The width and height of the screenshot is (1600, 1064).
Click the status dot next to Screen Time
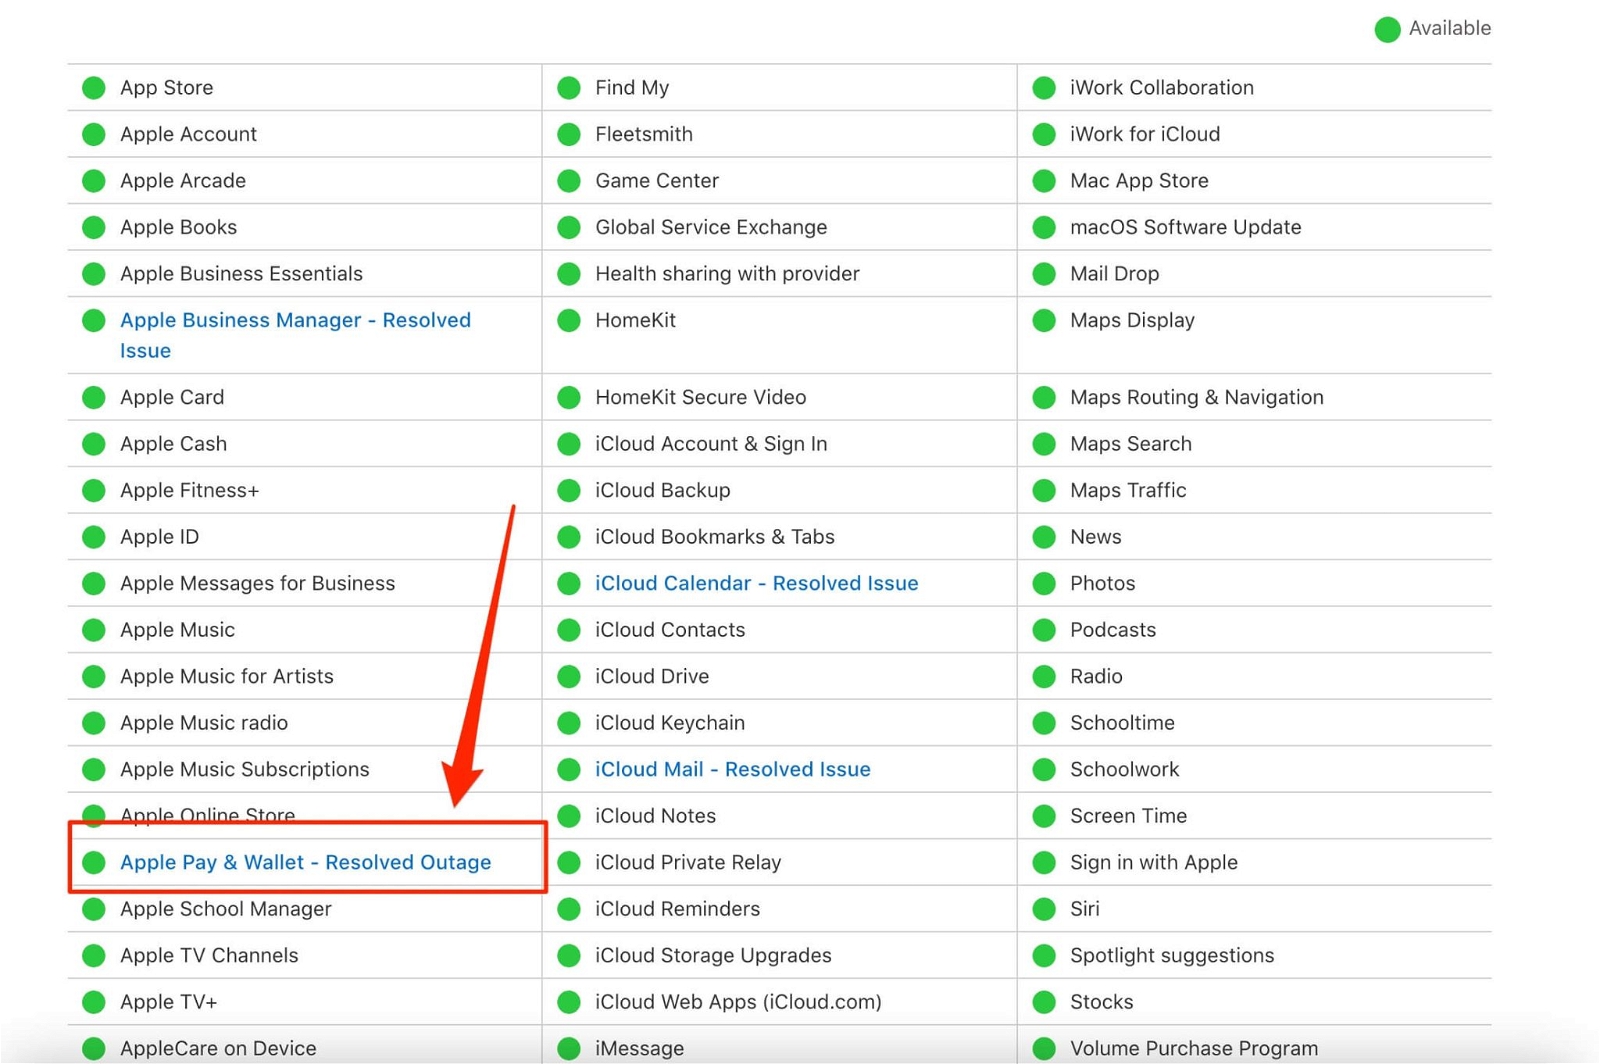pyautogui.click(x=1044, y=816)
